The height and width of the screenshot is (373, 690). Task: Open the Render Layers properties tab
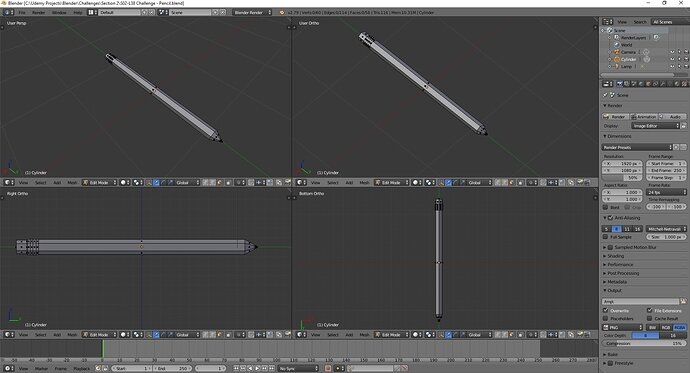(627, 84)
